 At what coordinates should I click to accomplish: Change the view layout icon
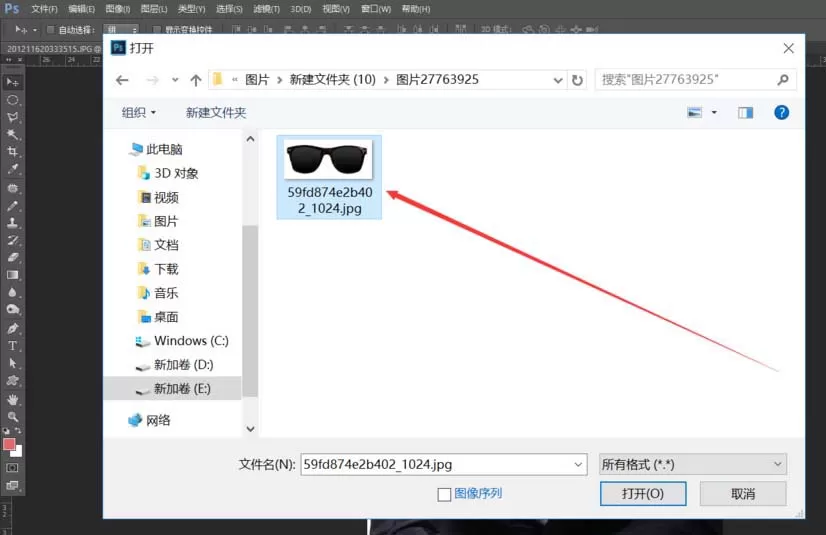coord(695,113)
